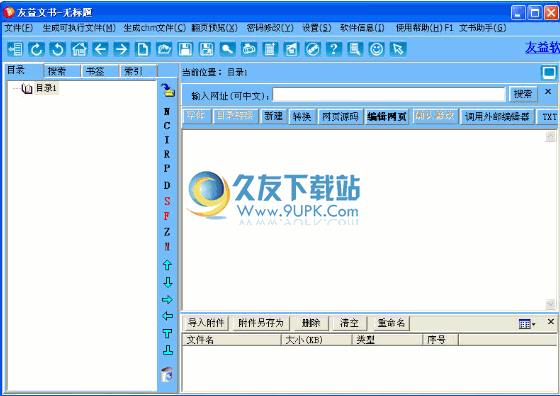Click 网页源码 button
The width and height of the screenshot is (560, 396).
340,116
